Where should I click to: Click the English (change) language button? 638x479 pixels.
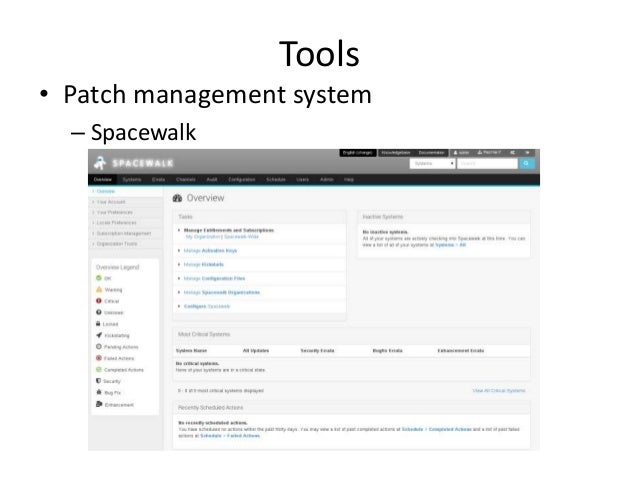coord(357,153)
